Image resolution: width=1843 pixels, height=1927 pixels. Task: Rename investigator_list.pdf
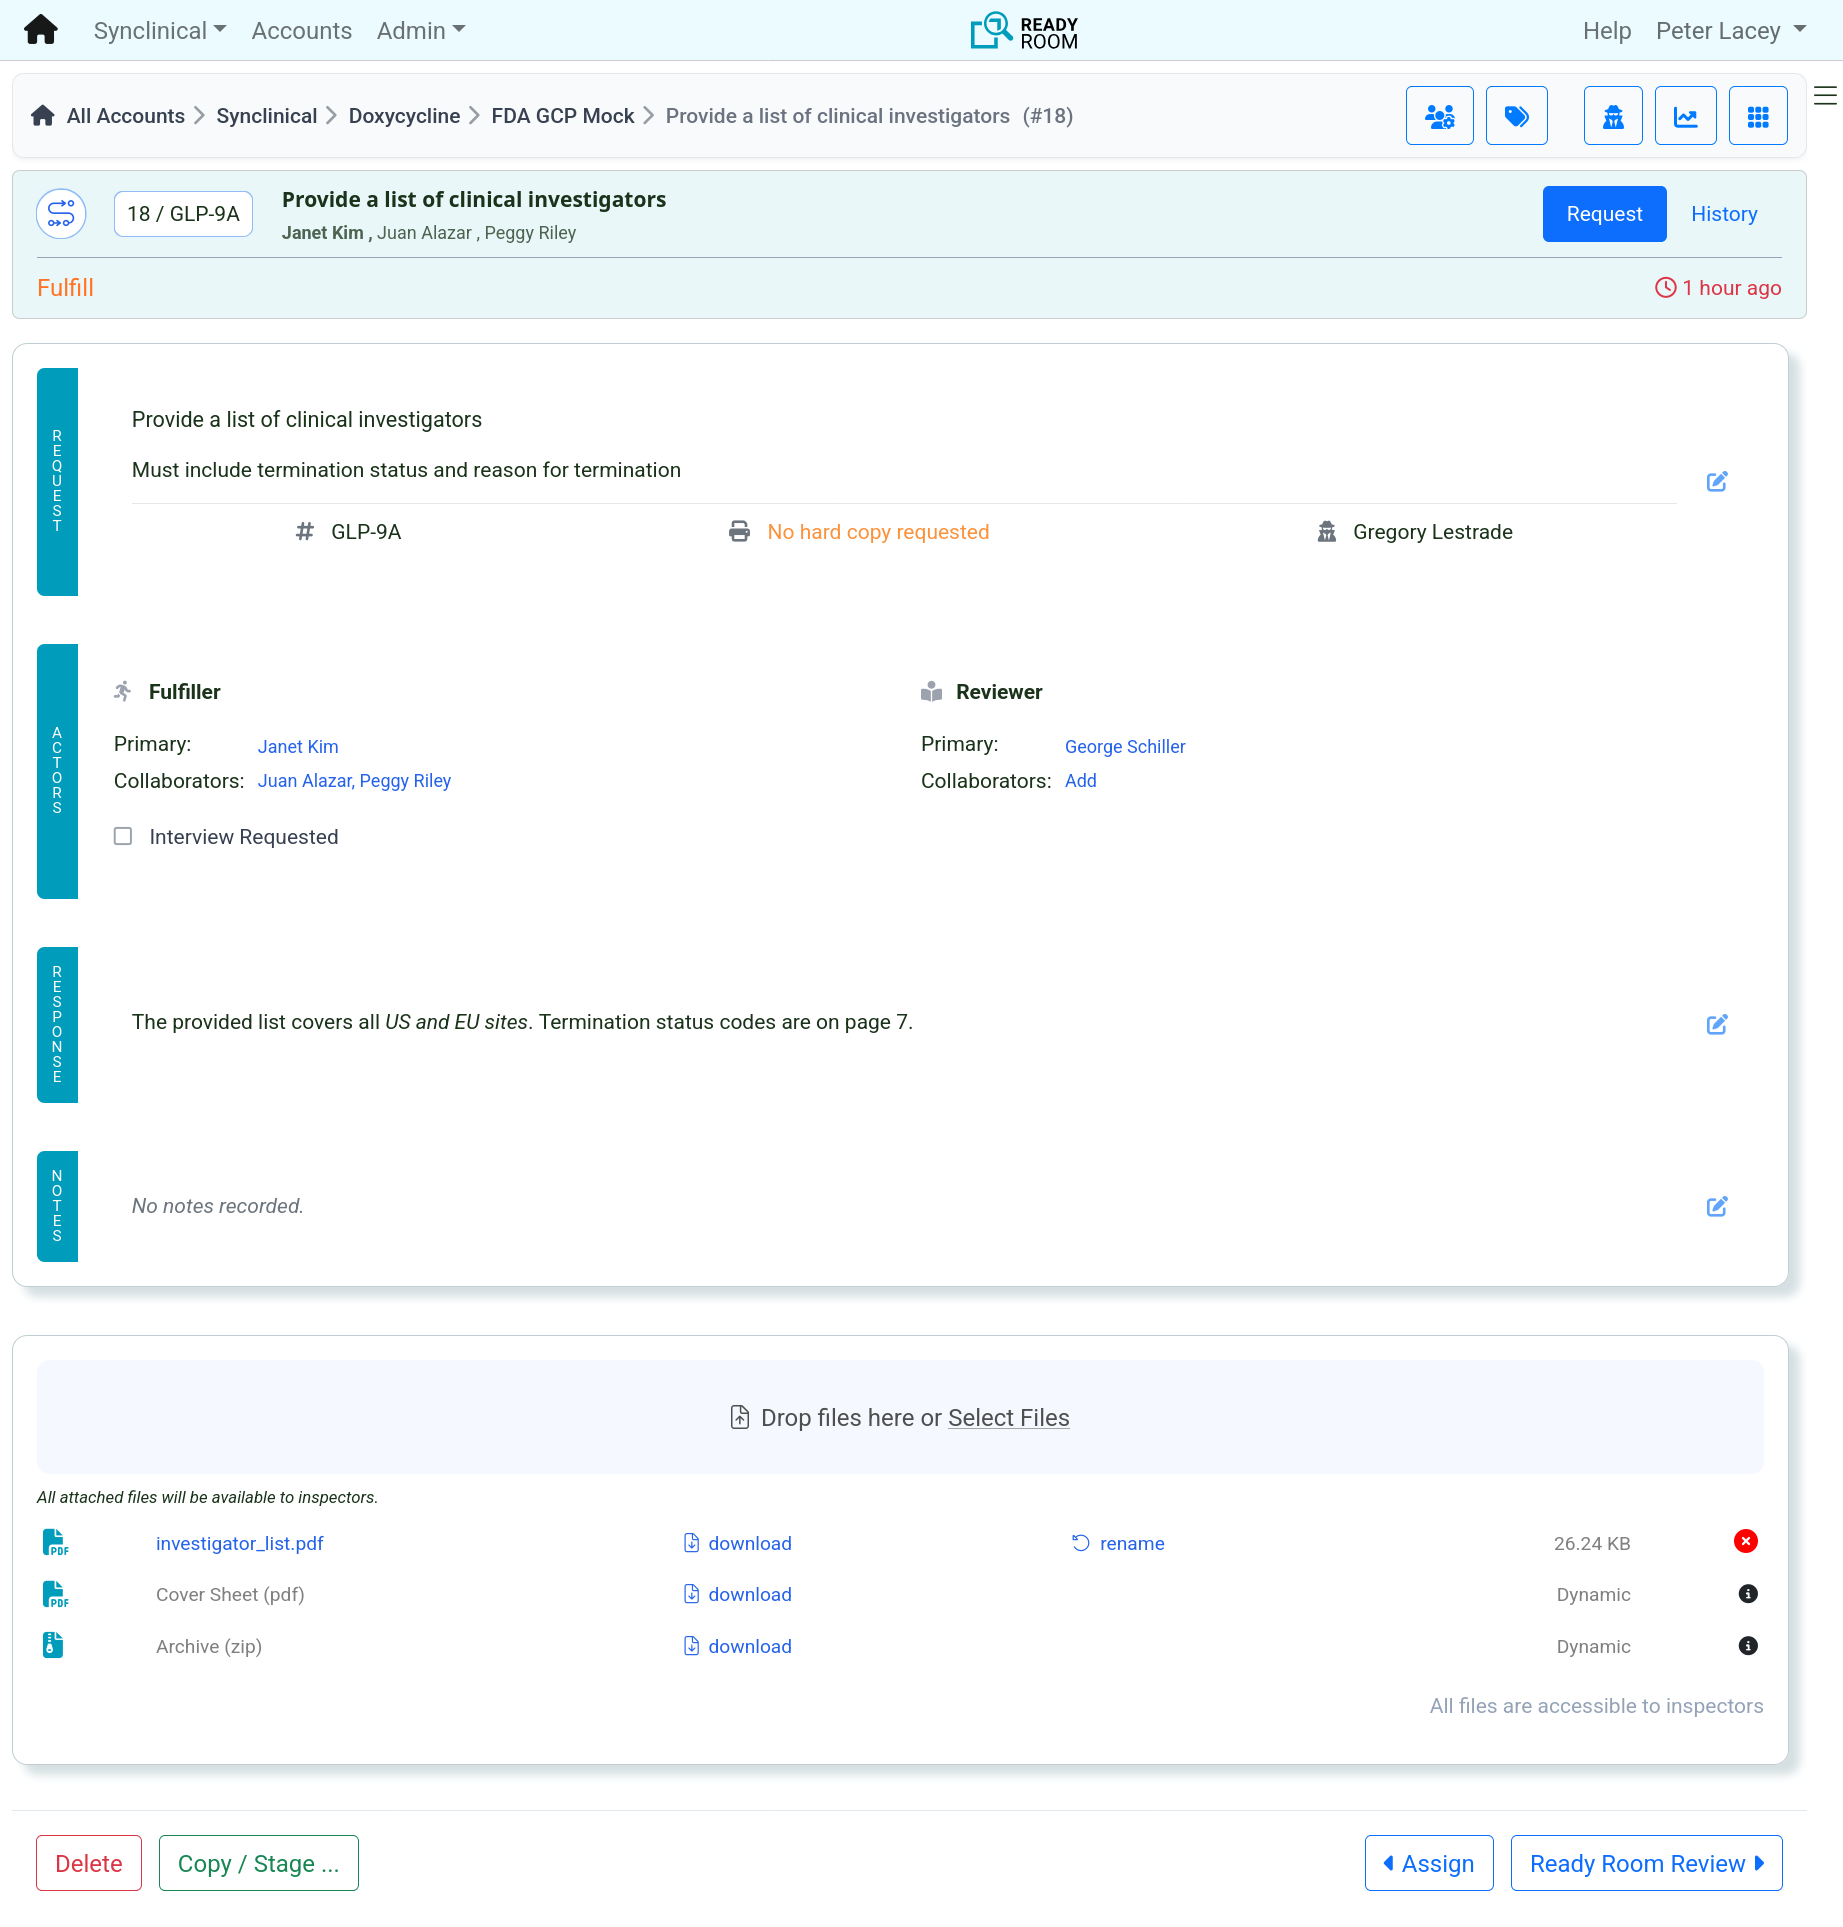1118,1544
